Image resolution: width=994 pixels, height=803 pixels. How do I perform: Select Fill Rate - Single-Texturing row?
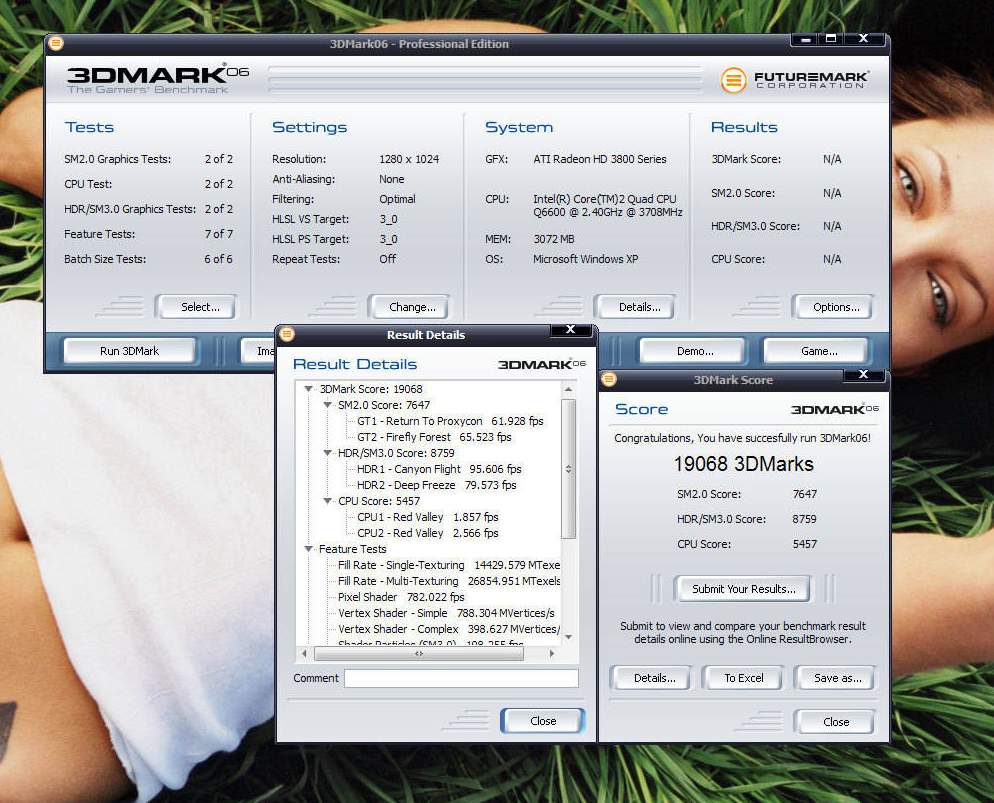pos(449,565)
